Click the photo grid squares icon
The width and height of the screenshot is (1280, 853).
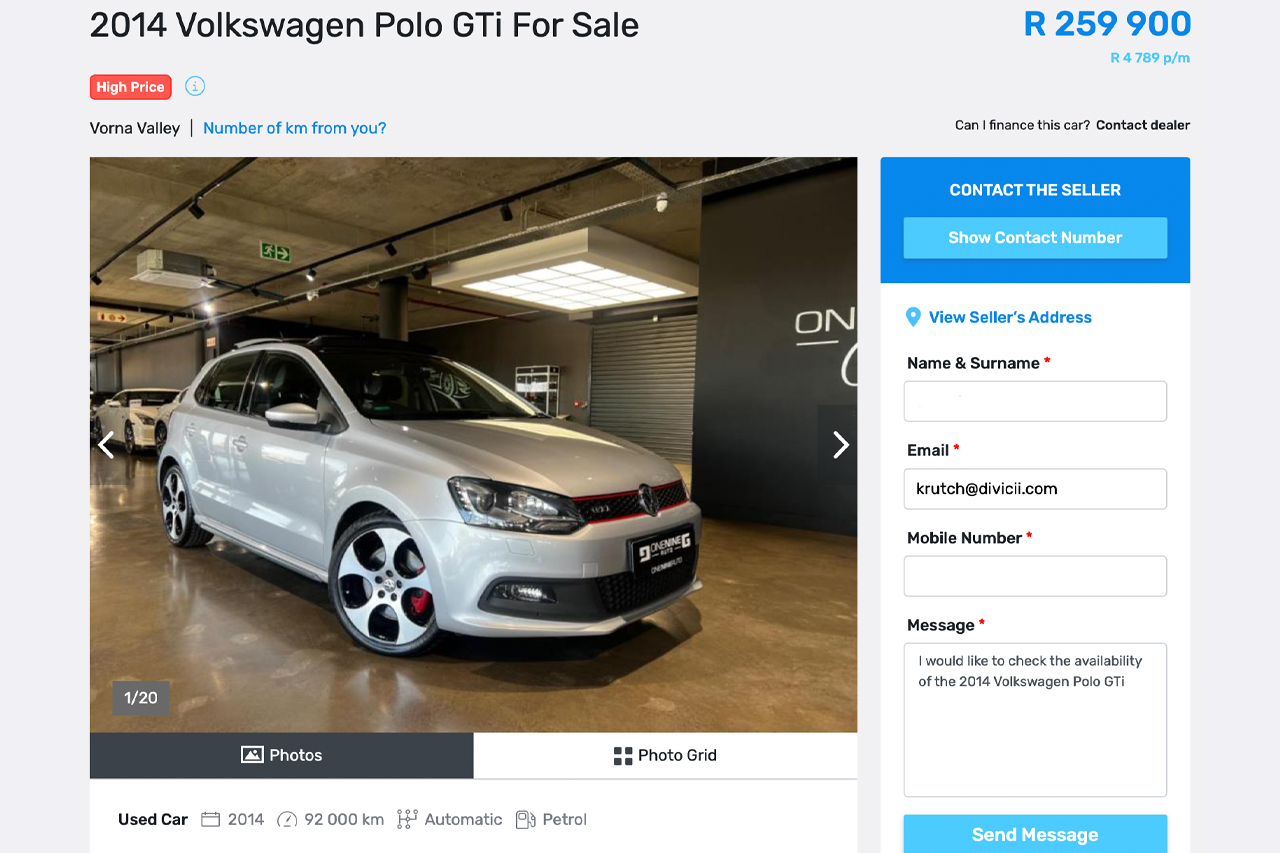click(x=623, y=756)
